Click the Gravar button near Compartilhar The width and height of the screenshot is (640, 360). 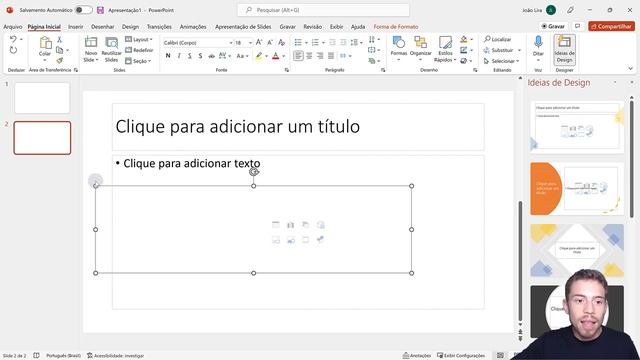pos(553,26)
